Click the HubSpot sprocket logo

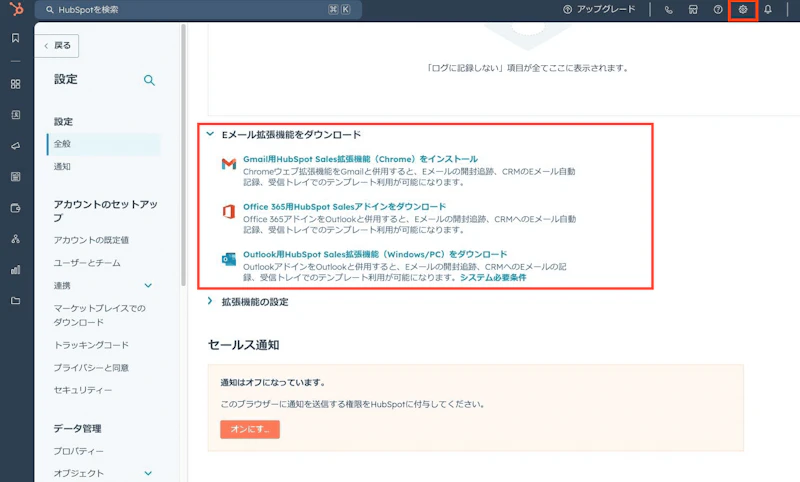pyautogui.click(x=16, y=9)
